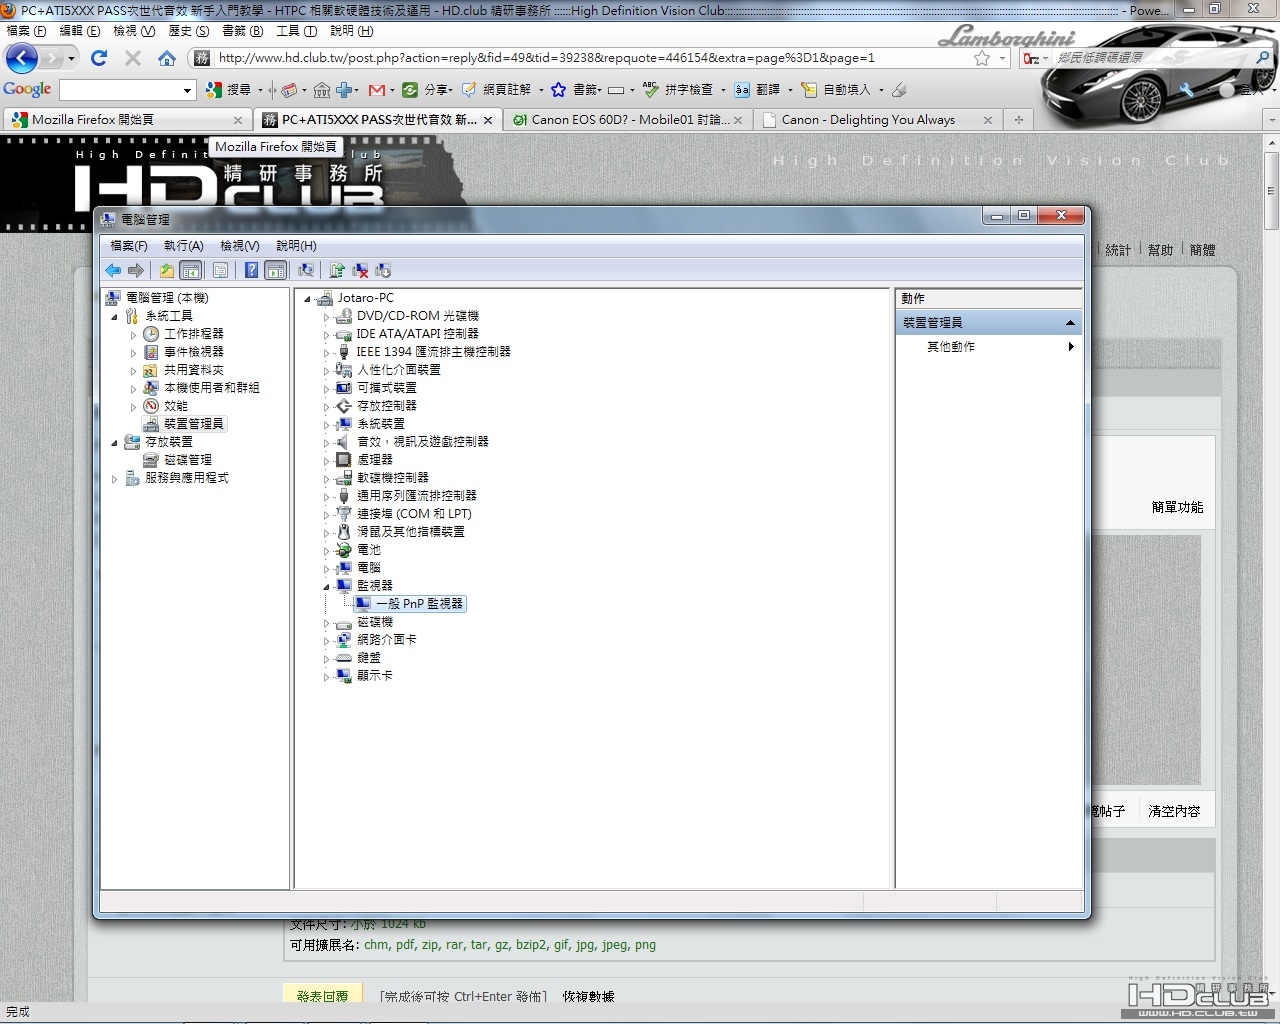Go to Firefox home page icon
The width and height of the screenshot is (1280, 1024).
(167, 58)
